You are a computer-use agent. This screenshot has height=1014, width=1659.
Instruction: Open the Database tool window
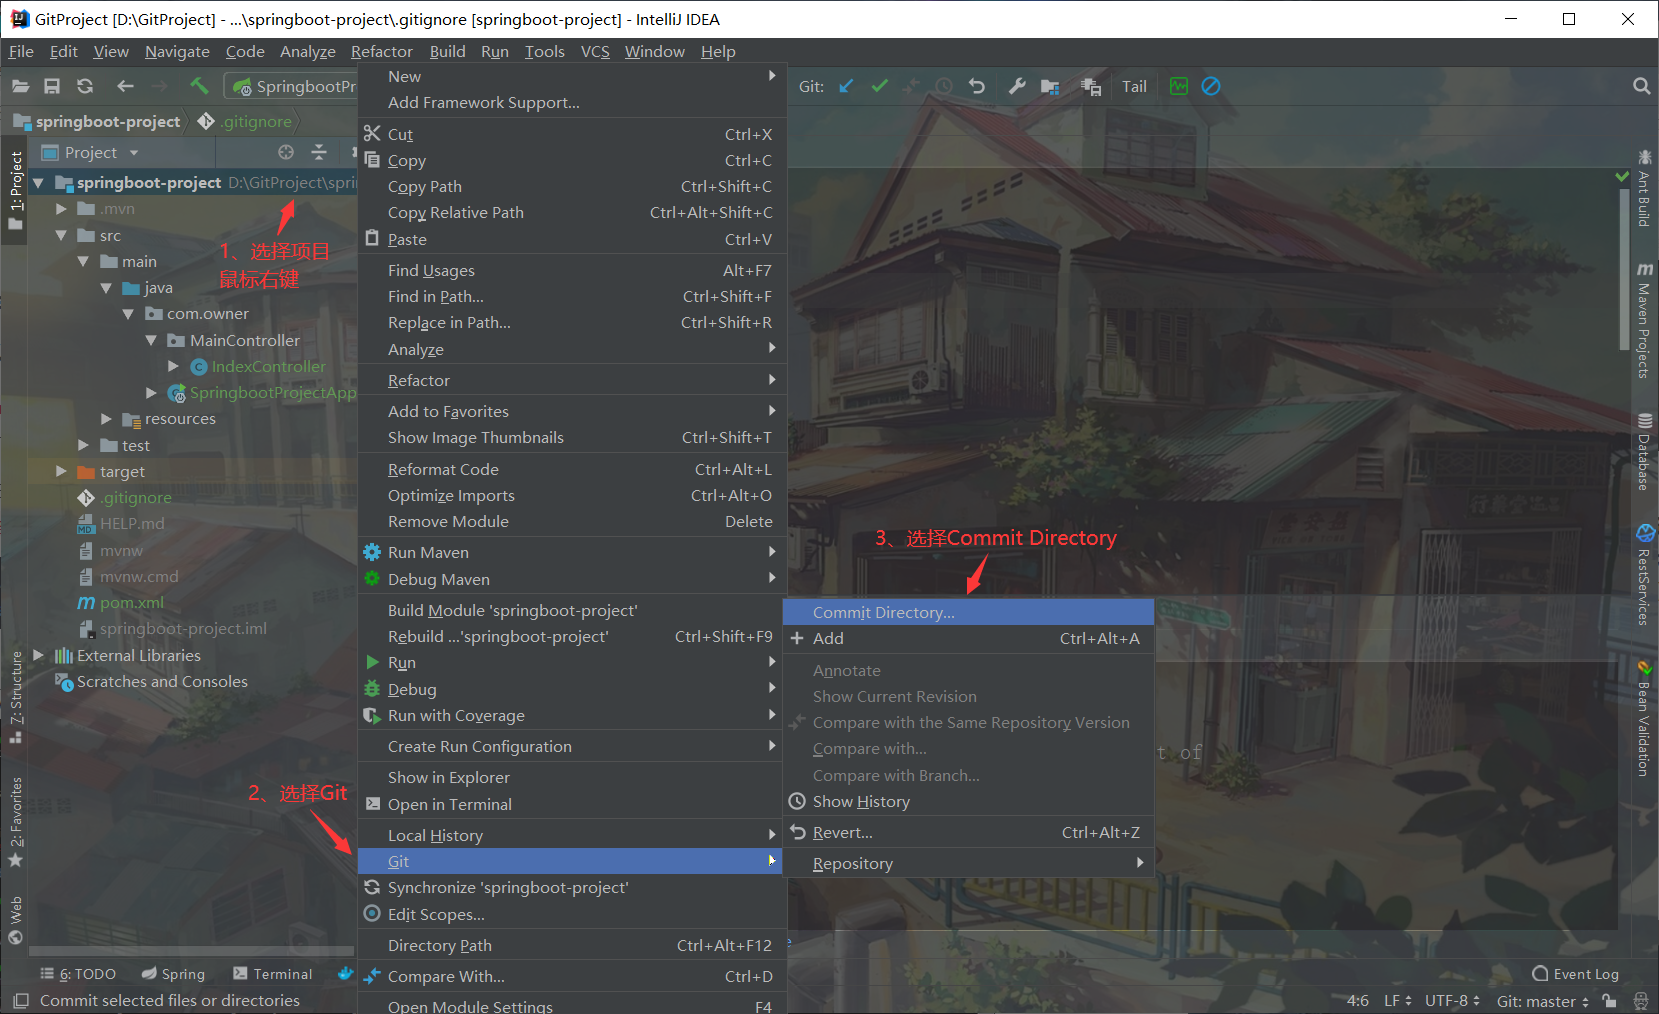[1645, 450]
